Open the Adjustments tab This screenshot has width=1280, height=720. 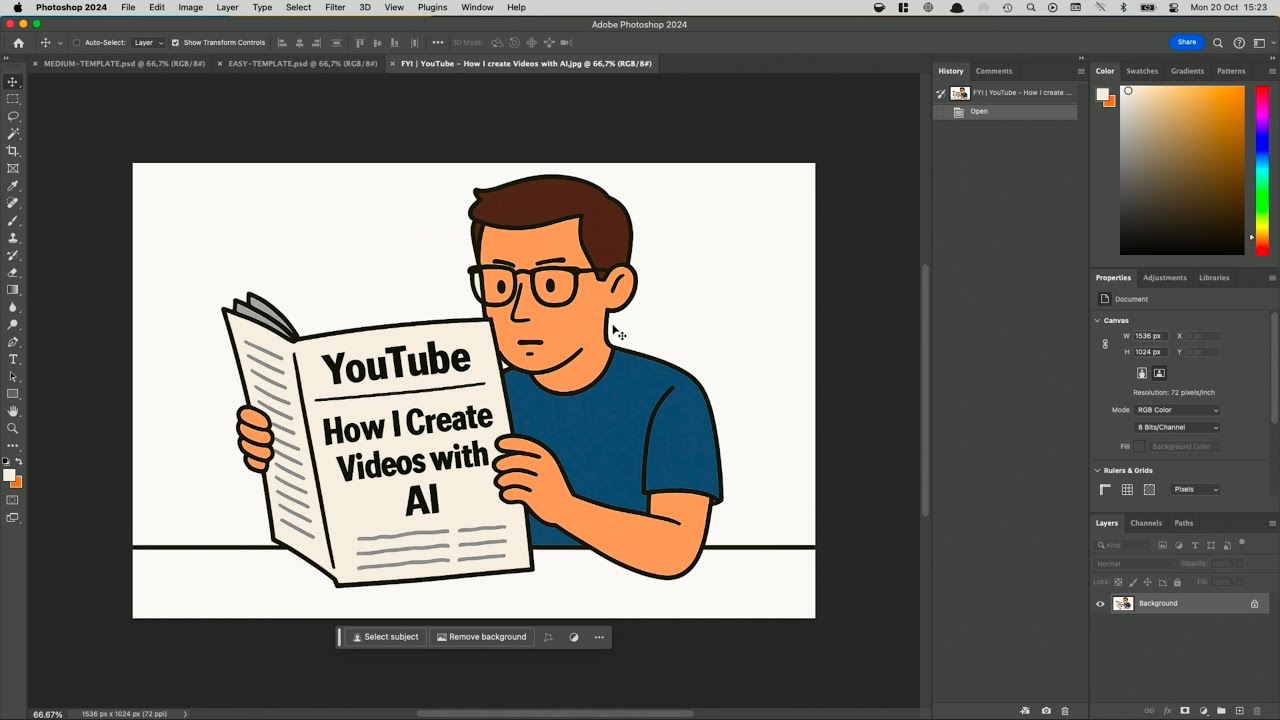tap(1165, 278)
